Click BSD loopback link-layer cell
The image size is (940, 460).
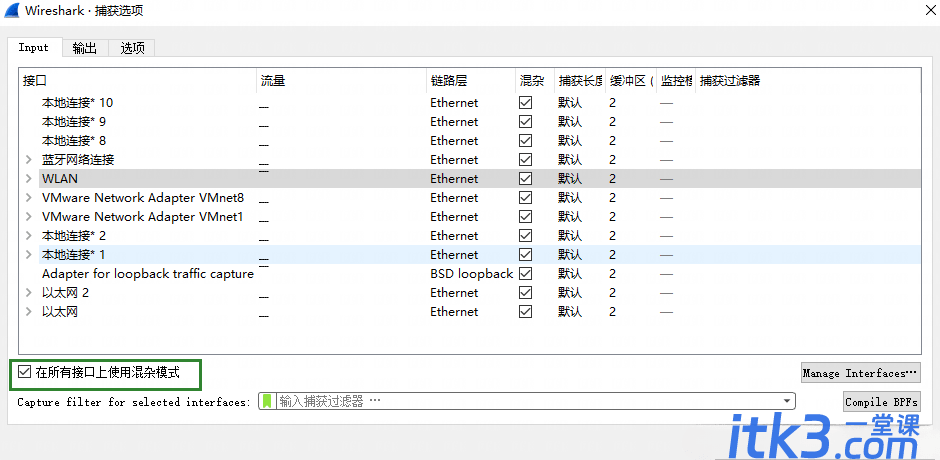tap(472, 274)
